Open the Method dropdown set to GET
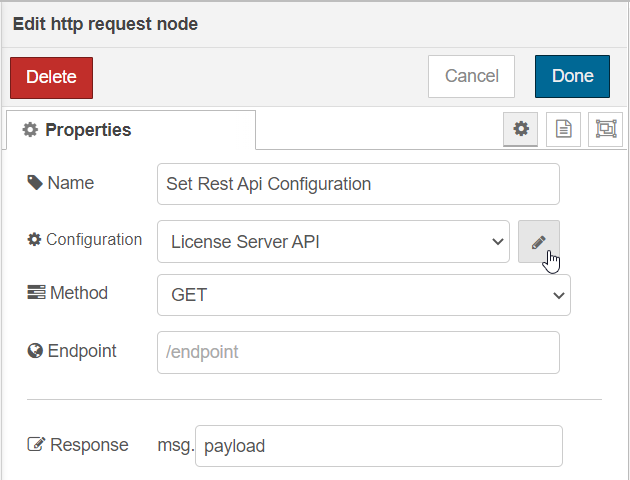Viewport: 630px width, 480px height. [364, 295]
